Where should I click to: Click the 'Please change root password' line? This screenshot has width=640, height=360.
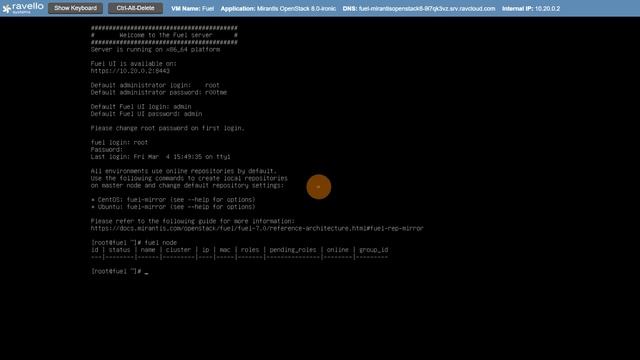click(x=168, y=128)
